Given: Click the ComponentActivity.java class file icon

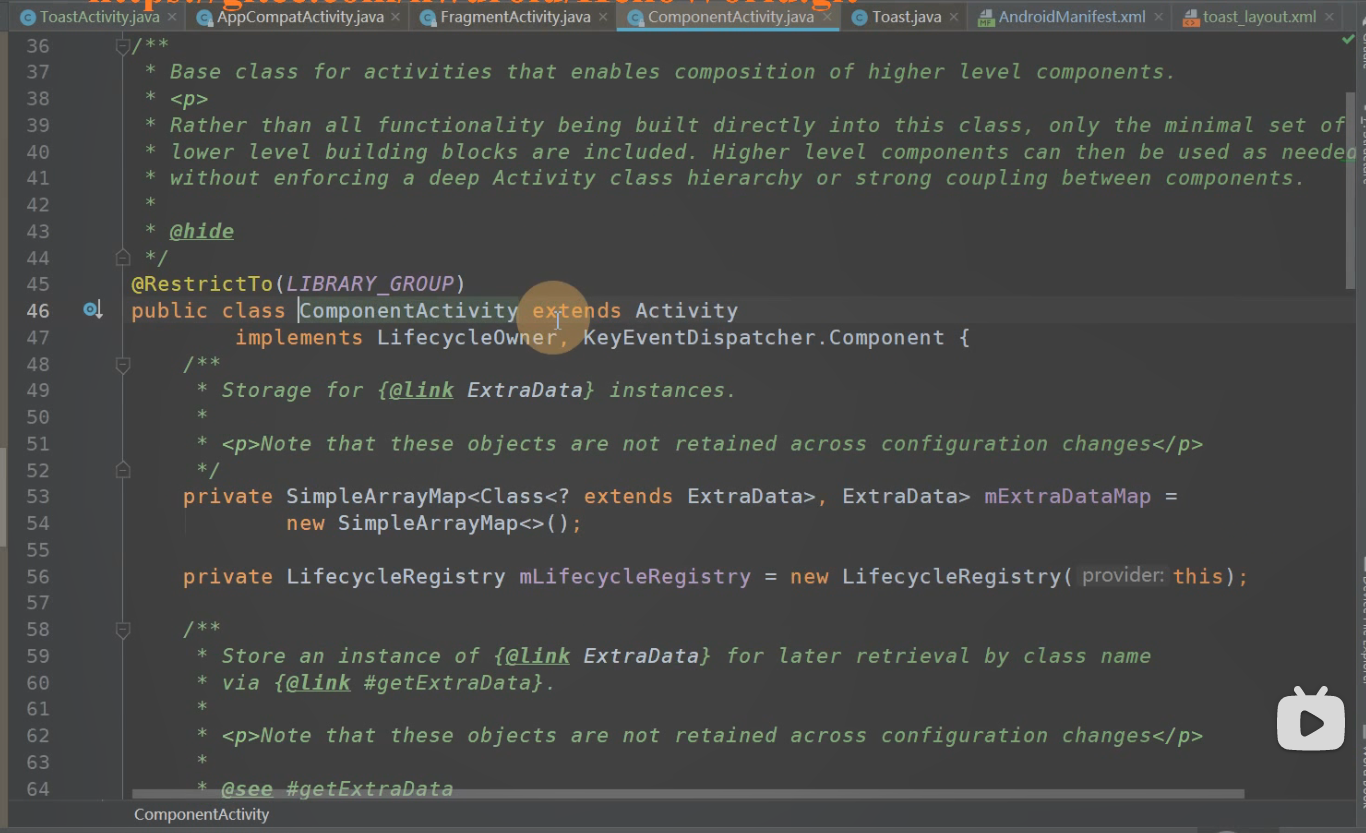Looking at the screenshot, I should click(x=635, y=17).
